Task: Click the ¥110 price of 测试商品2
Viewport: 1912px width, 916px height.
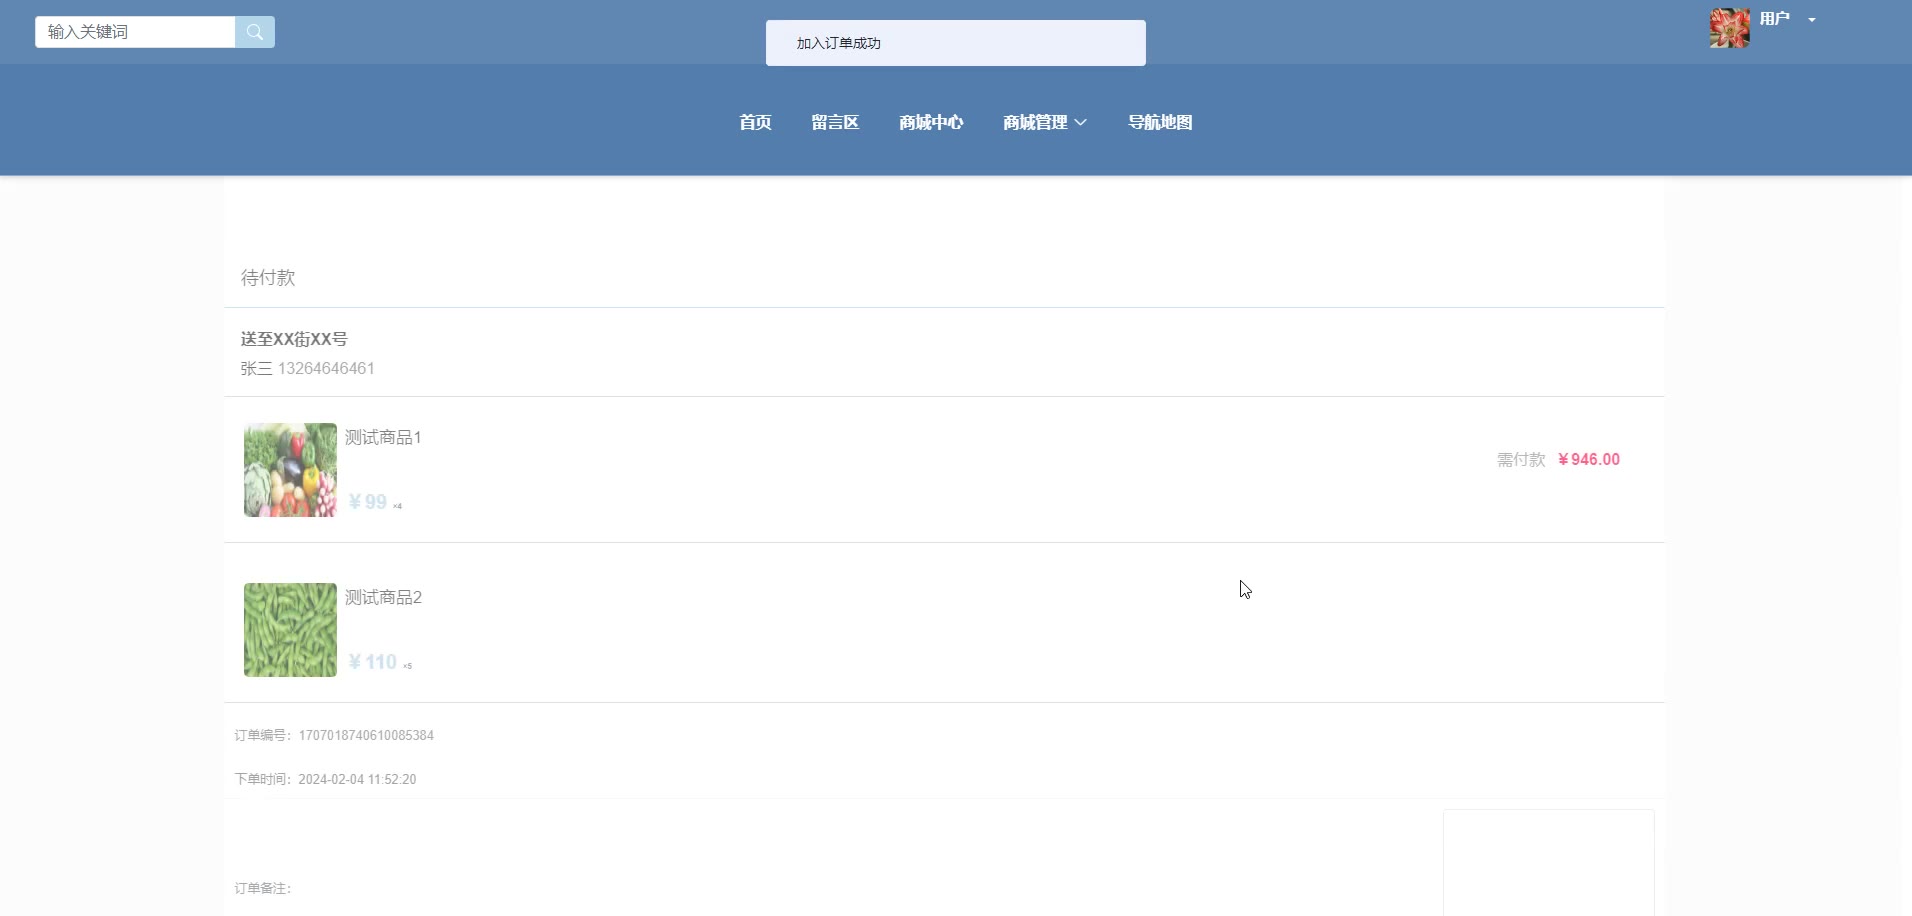Action: [x=372, y=662]
